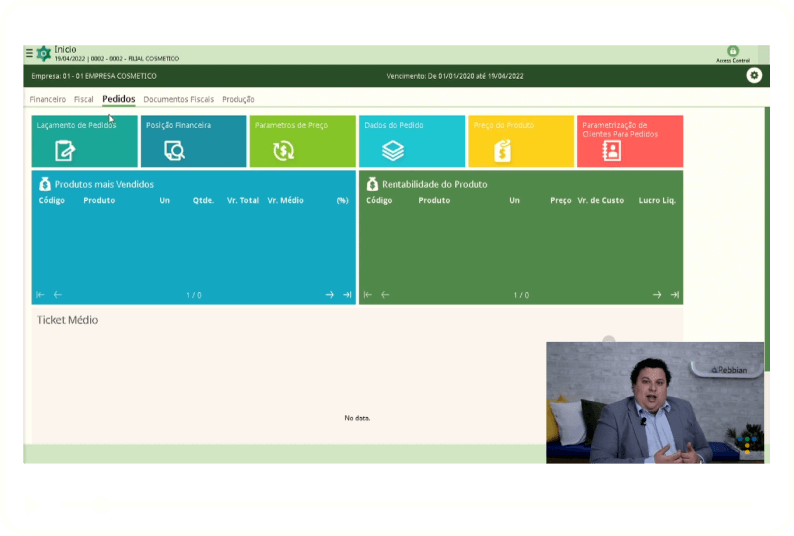794x536 pixels.
Task: Open the Dados do Pedido tile
Action: tap(411, 141)
